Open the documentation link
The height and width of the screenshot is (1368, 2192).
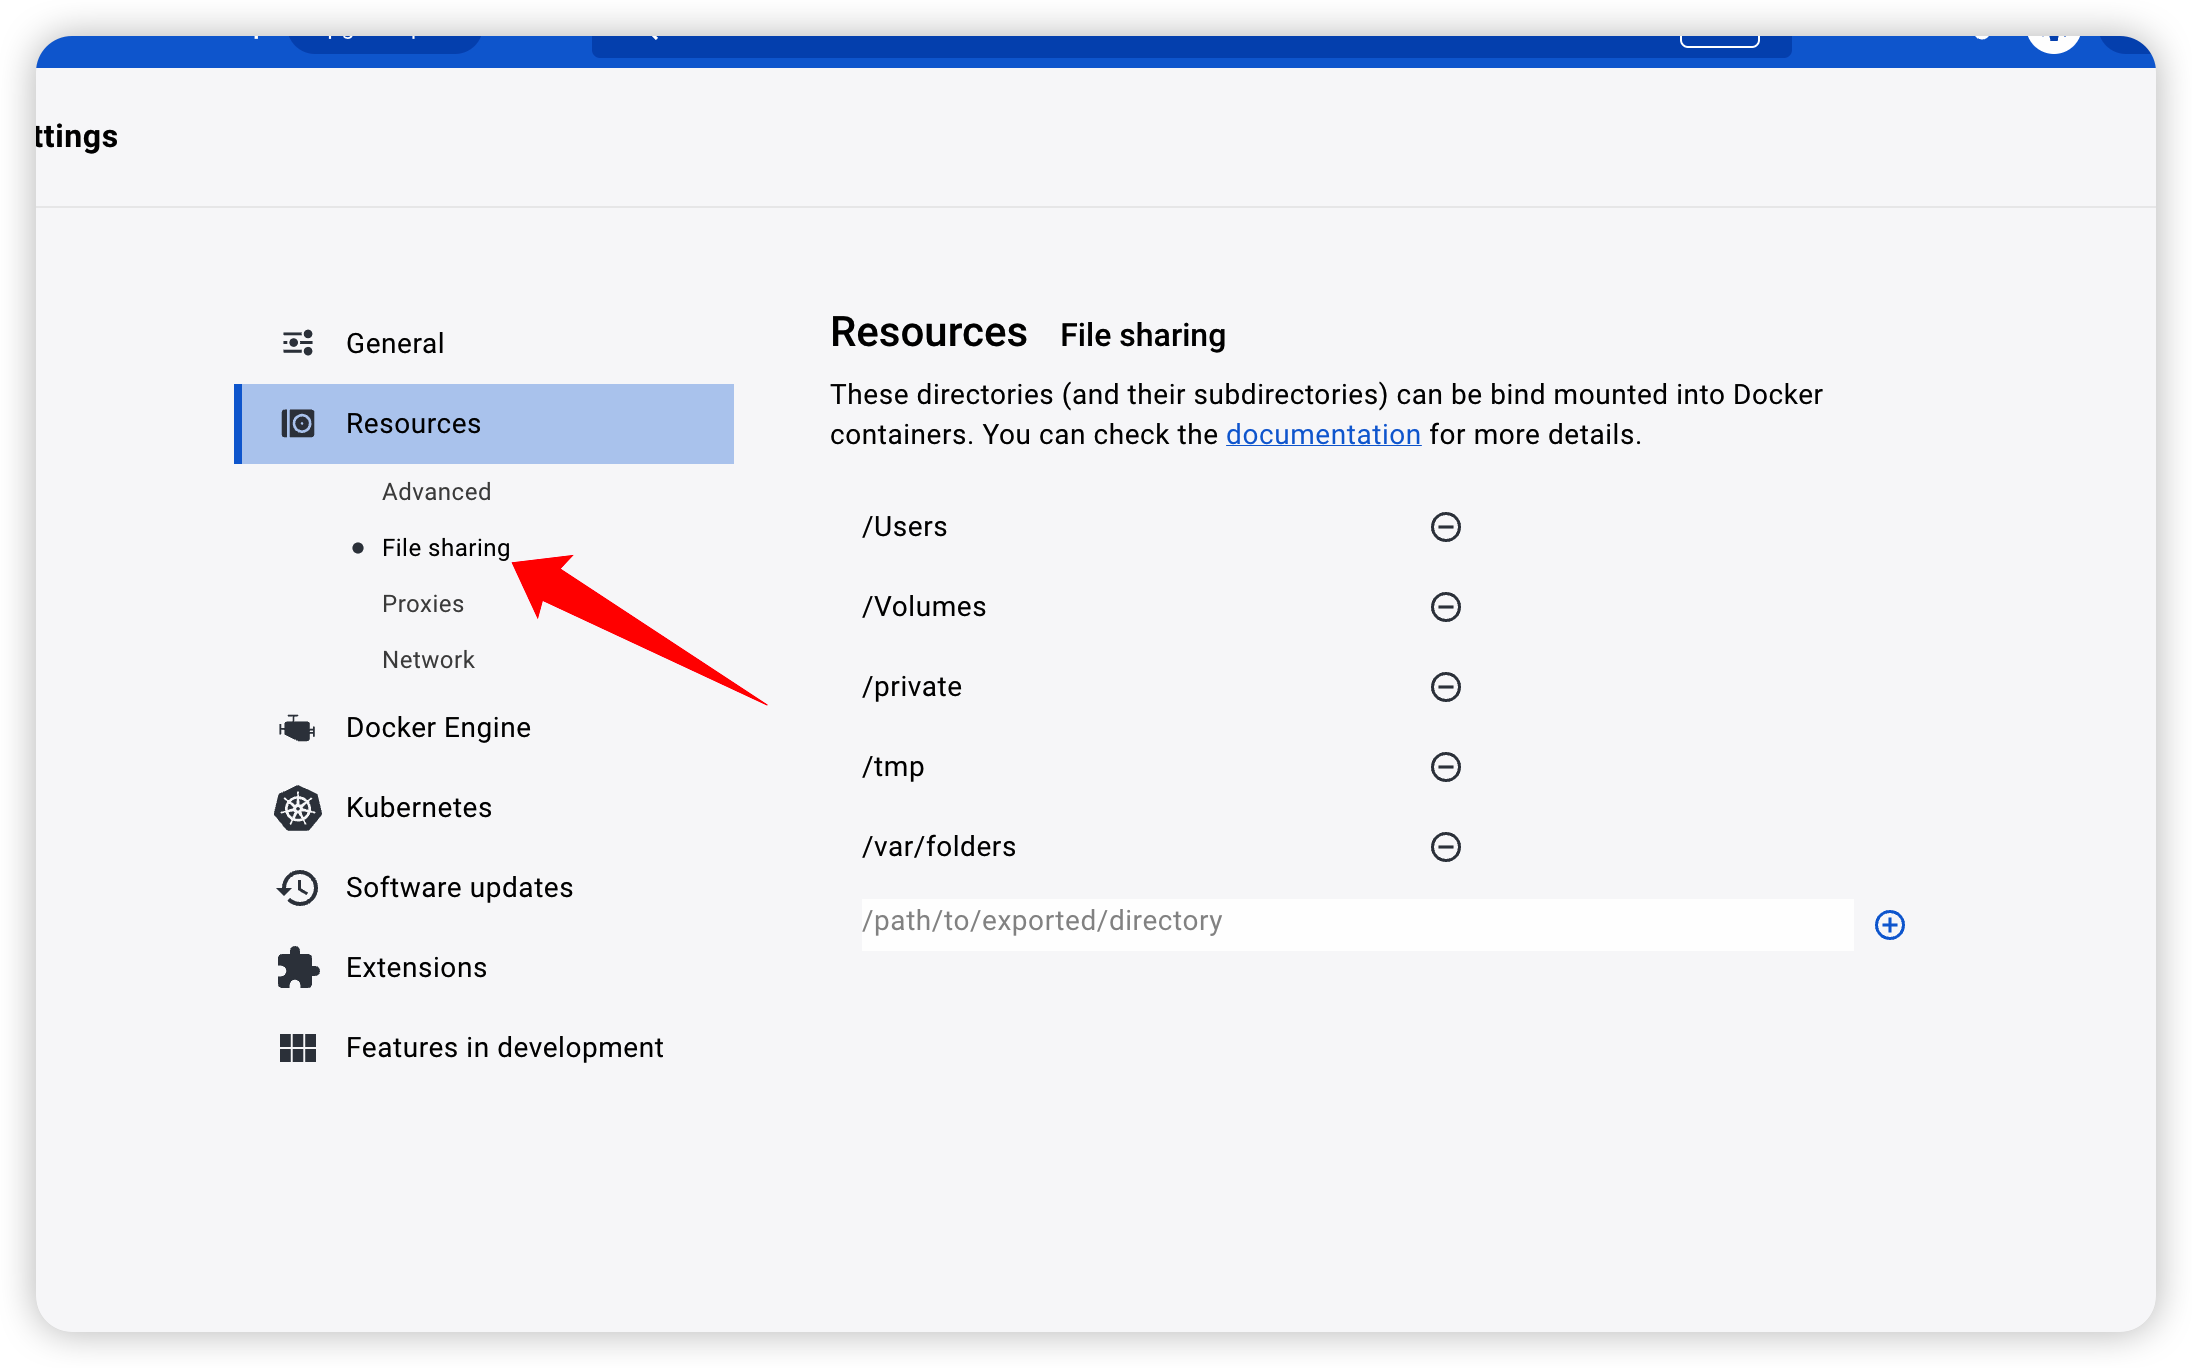1322,435
